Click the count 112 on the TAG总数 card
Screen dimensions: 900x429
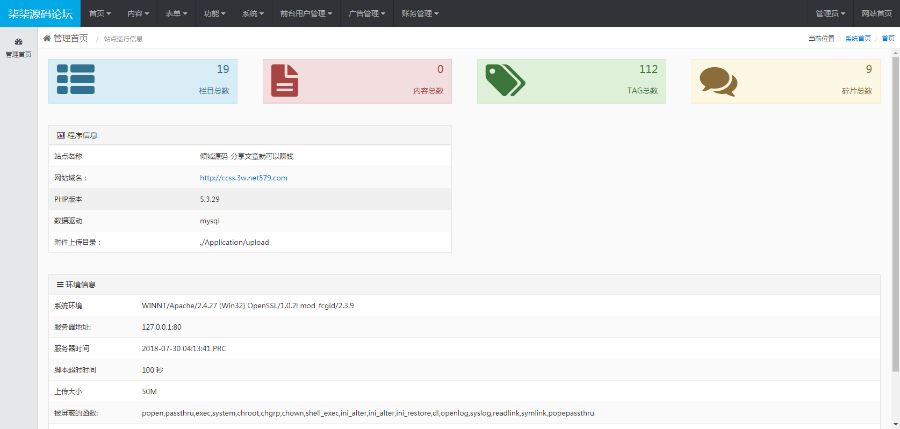649,69
